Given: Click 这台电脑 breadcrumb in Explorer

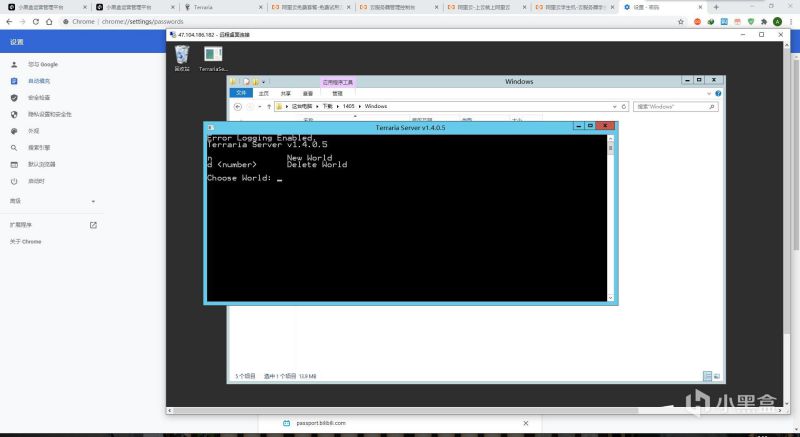Looking at the screenshot, I should point(302,107).
